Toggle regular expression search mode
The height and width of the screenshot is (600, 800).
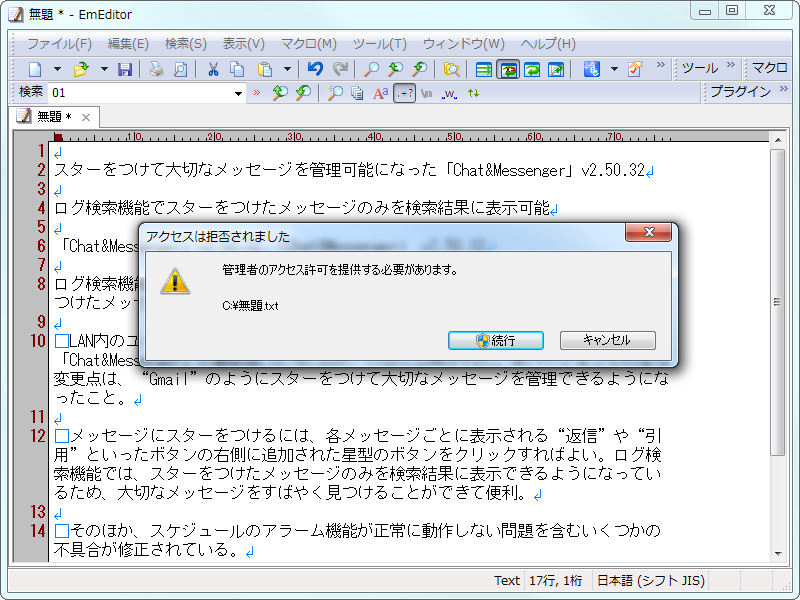coord(403,92)
